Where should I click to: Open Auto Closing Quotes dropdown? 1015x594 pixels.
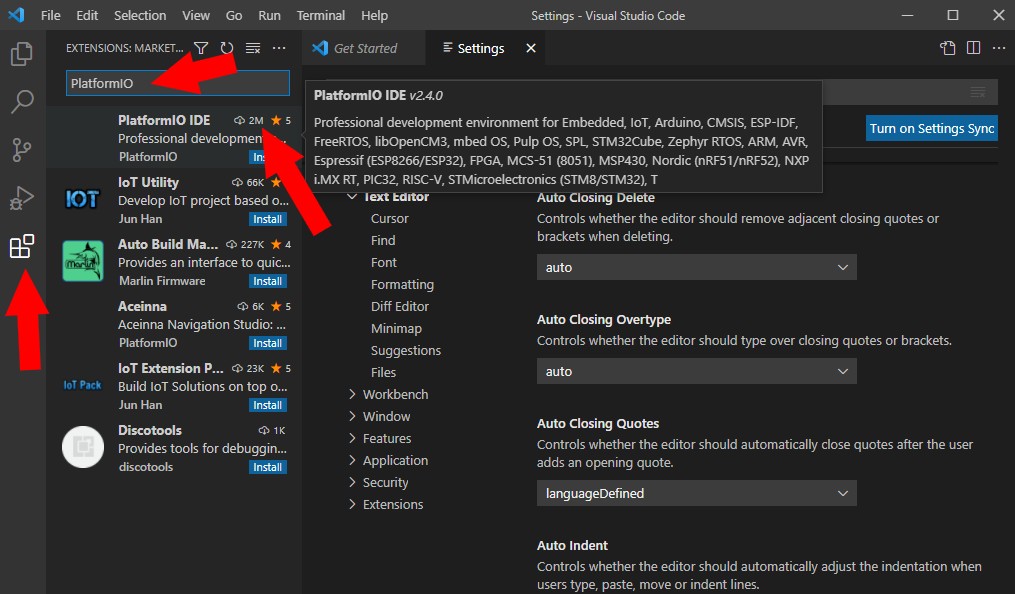click(697, 493)
